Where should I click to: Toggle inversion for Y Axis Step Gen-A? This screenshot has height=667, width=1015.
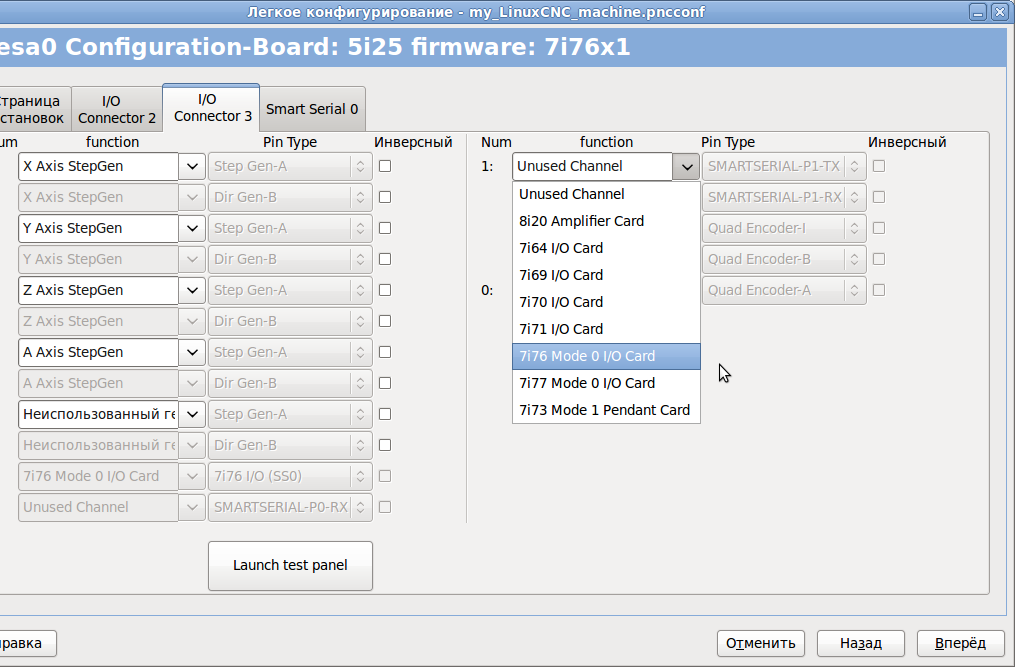385,229
